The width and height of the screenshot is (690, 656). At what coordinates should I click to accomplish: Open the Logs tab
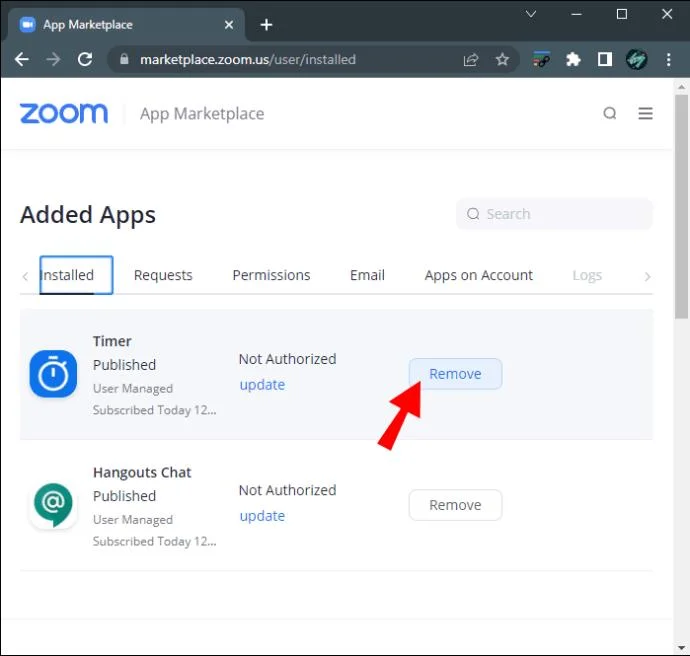[x=587, y=275]
